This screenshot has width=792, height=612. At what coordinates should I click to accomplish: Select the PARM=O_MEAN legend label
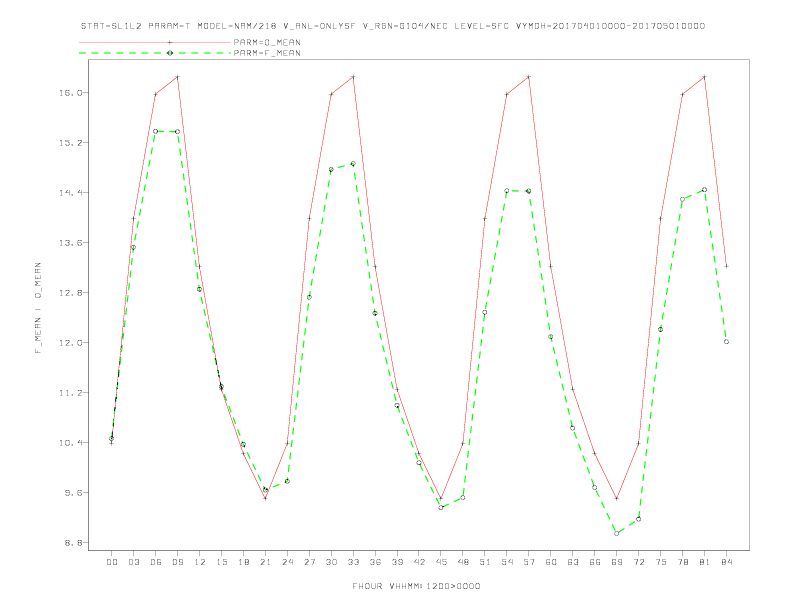coord(267,42)
